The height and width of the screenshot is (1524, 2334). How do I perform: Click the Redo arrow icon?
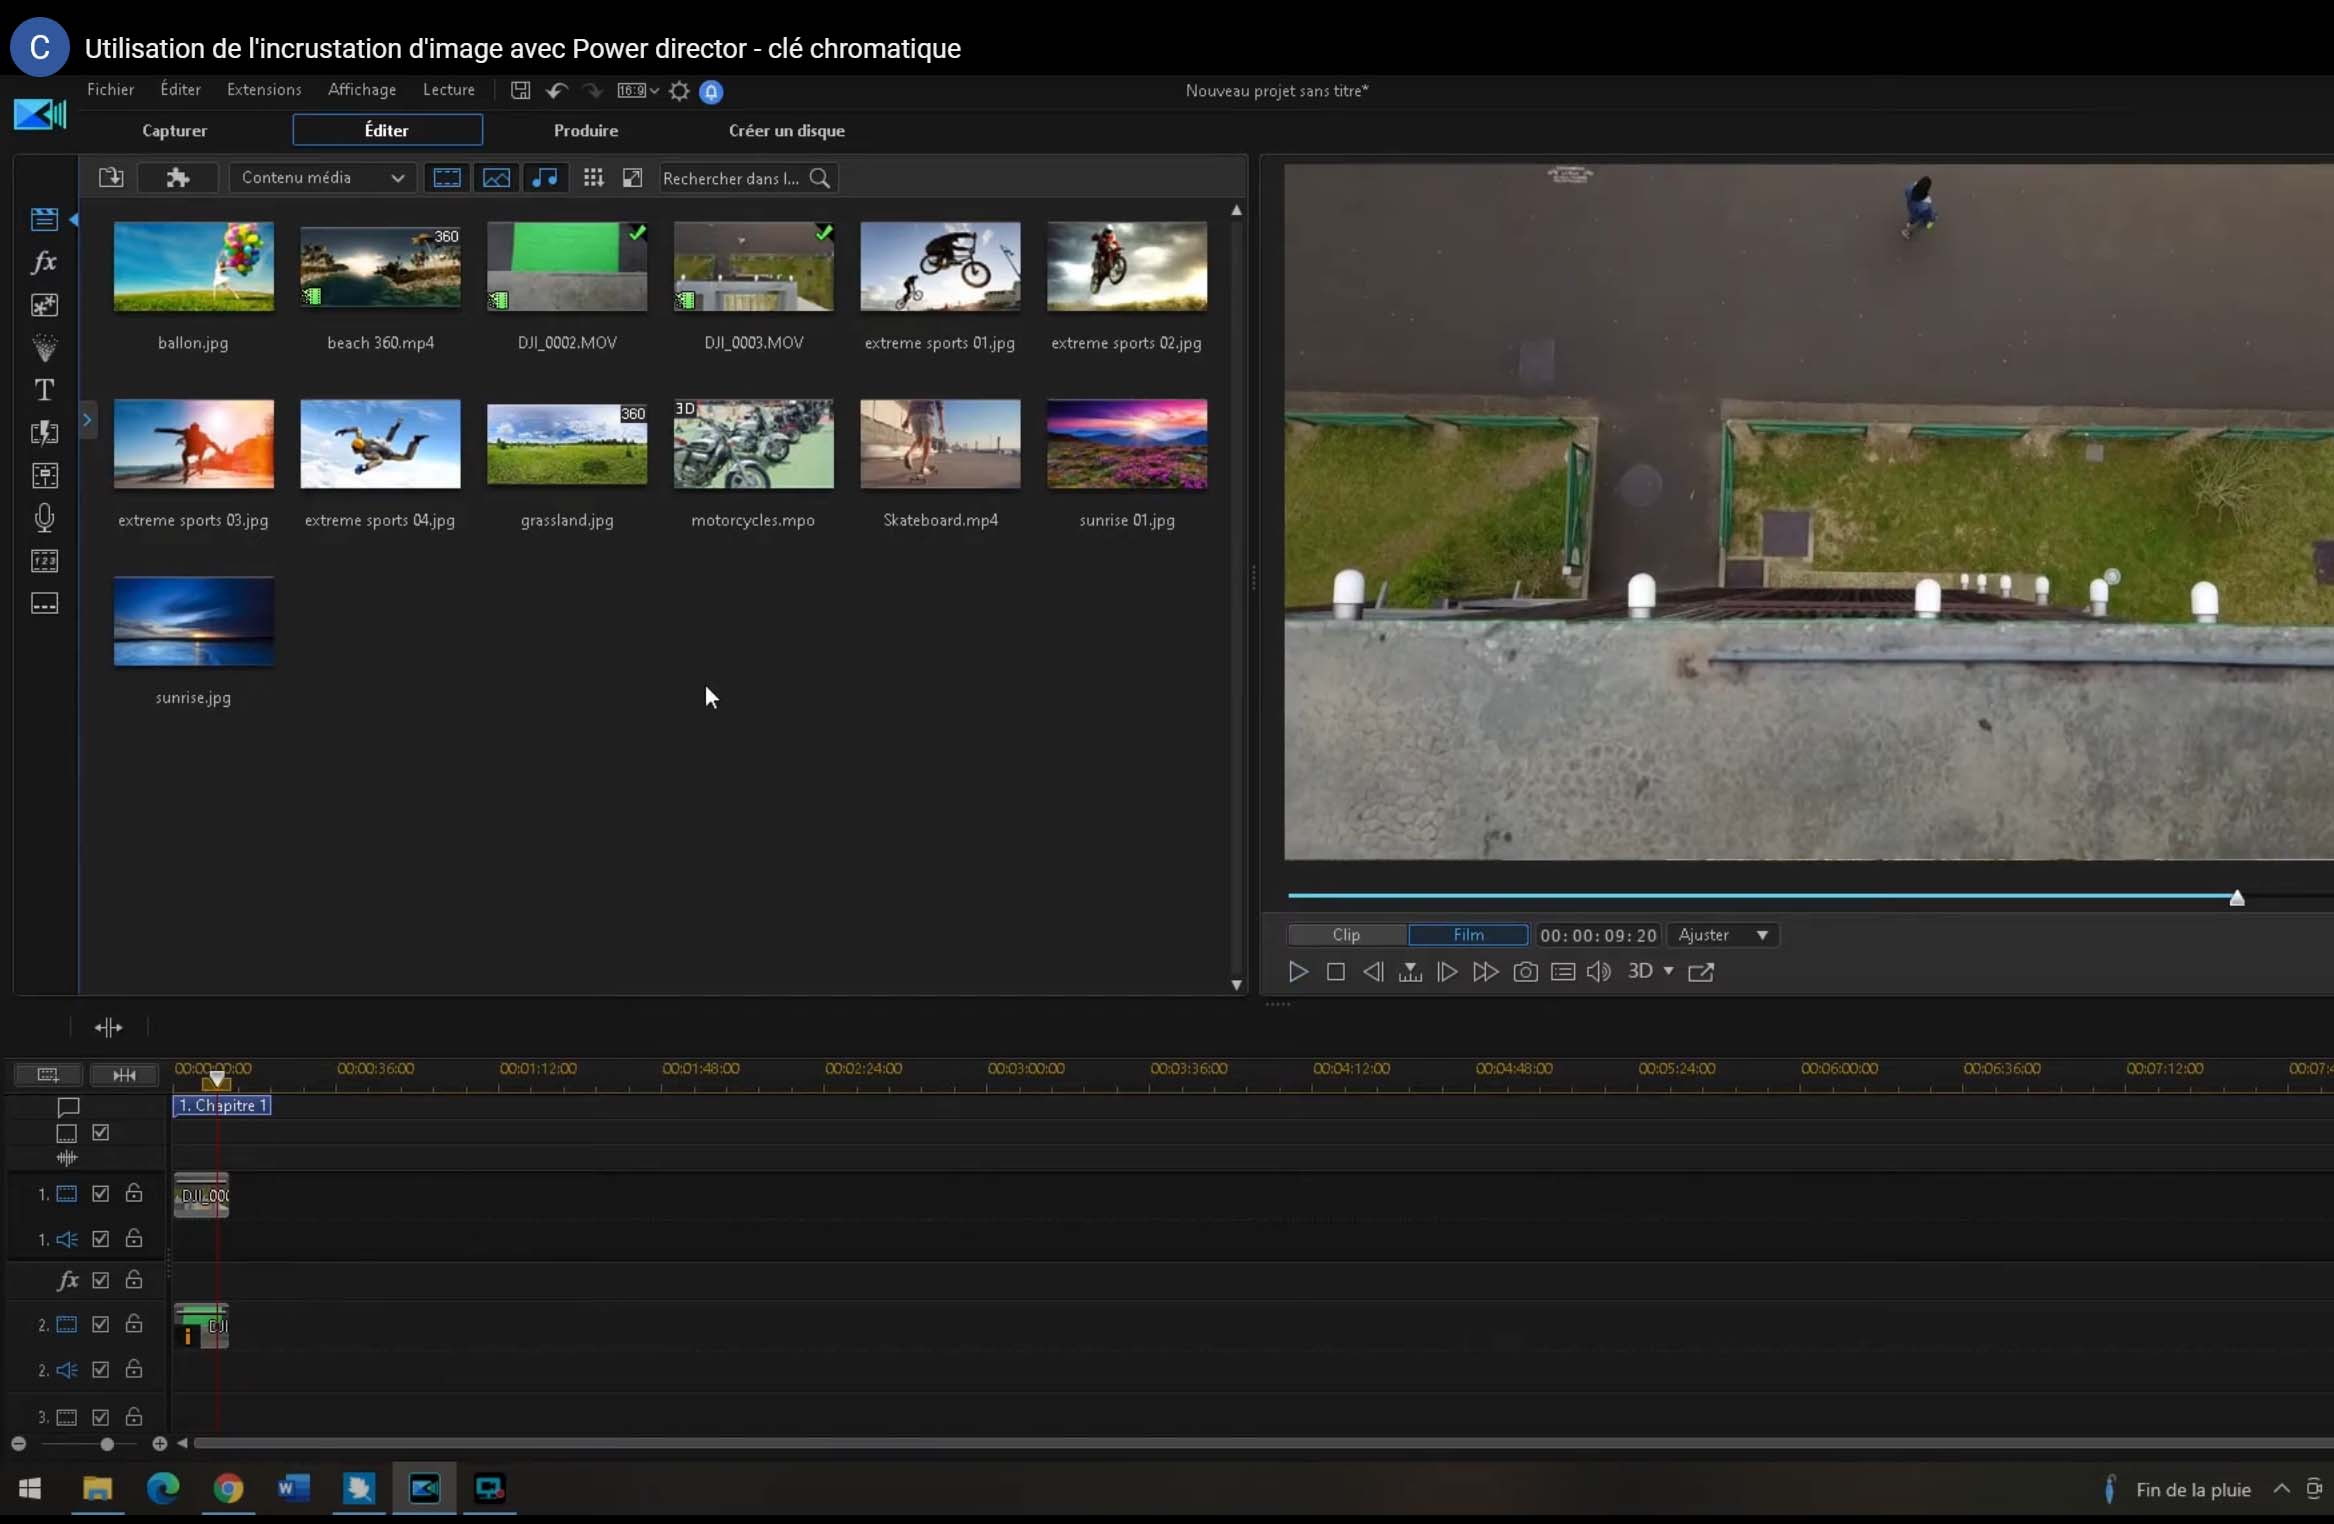tap(593, 91)
